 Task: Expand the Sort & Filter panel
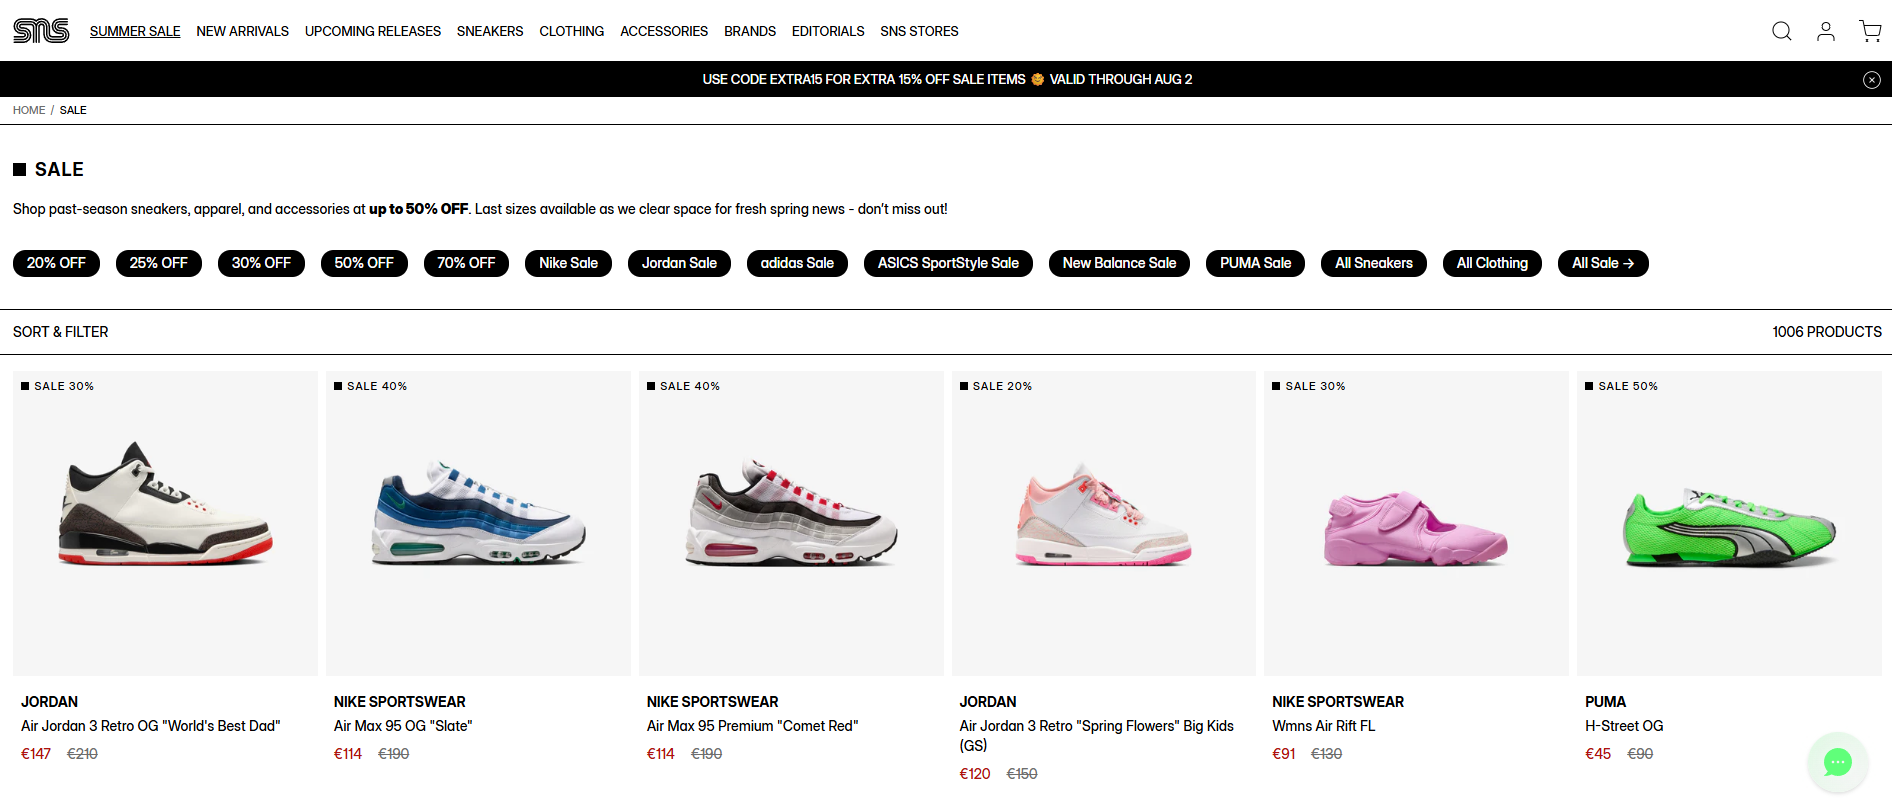60,332
